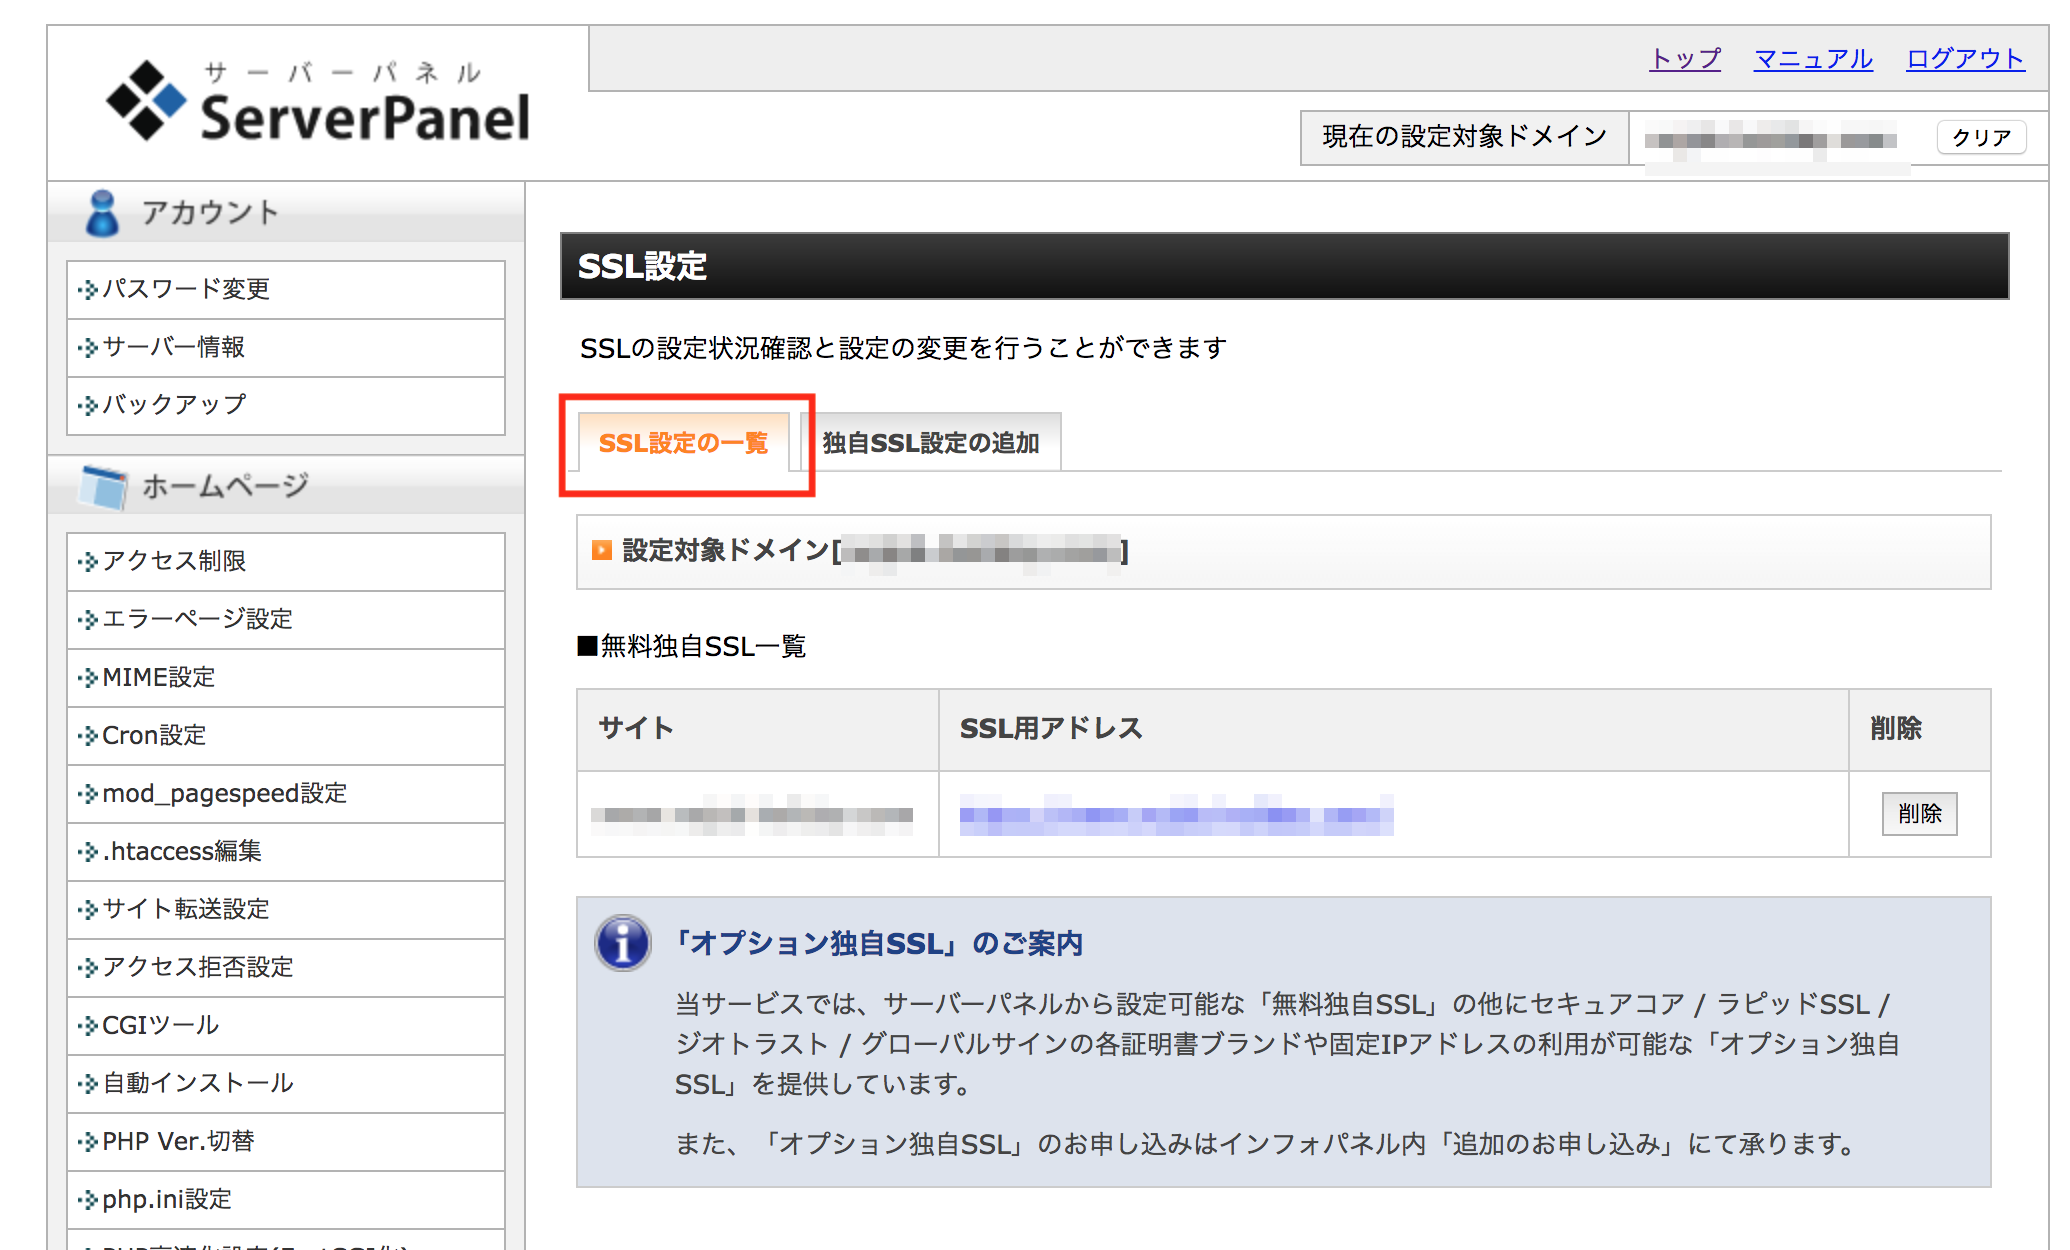
Task: Switch to the 独自SSL設定の追加 tab
Action: click(929, 440)
